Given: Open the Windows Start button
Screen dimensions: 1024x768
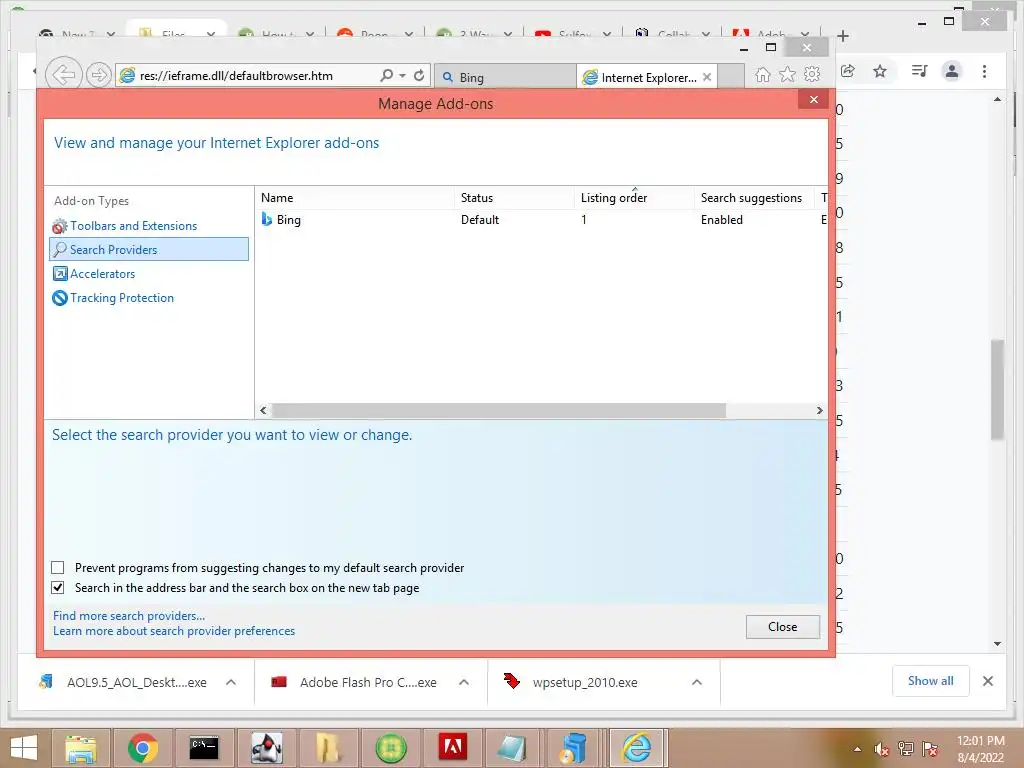Looking at the screenshot, I should 24,748.
